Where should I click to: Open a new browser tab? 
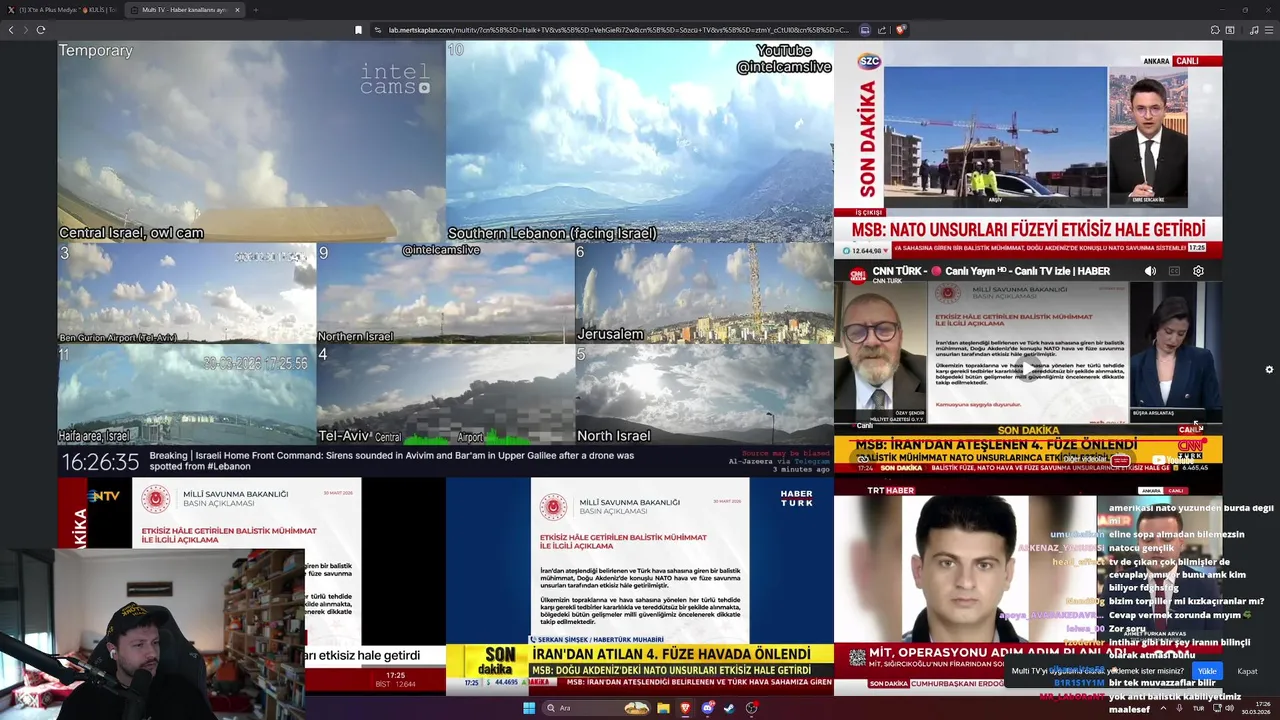tap(255, 10)
